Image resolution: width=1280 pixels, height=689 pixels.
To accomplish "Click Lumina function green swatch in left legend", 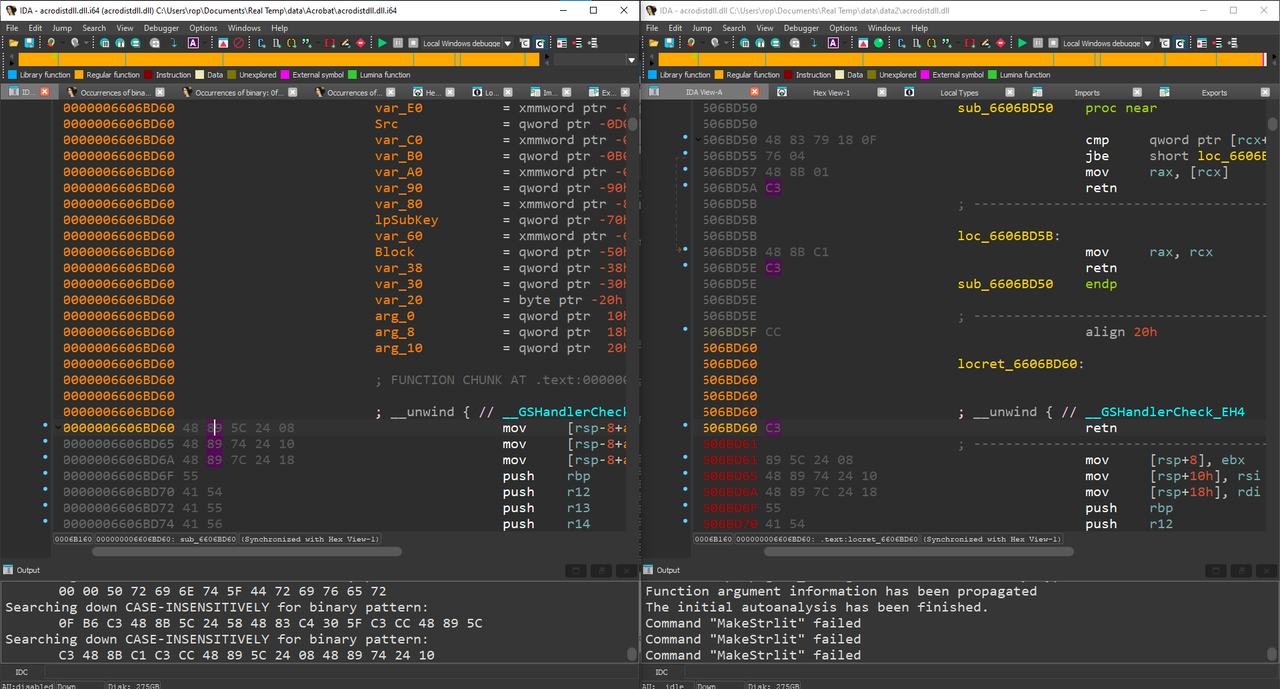I will (352, 75).
